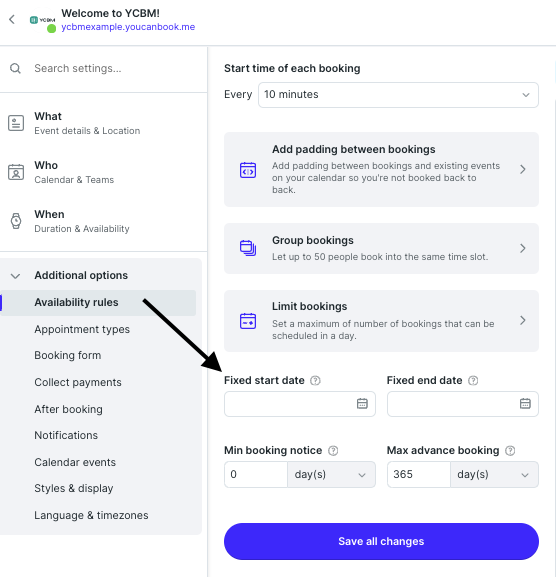Image resolution: width=556 pixels, height=577 pixels.
Task: Open calendar picker for Fixed start date
Action: pos(362,404)
